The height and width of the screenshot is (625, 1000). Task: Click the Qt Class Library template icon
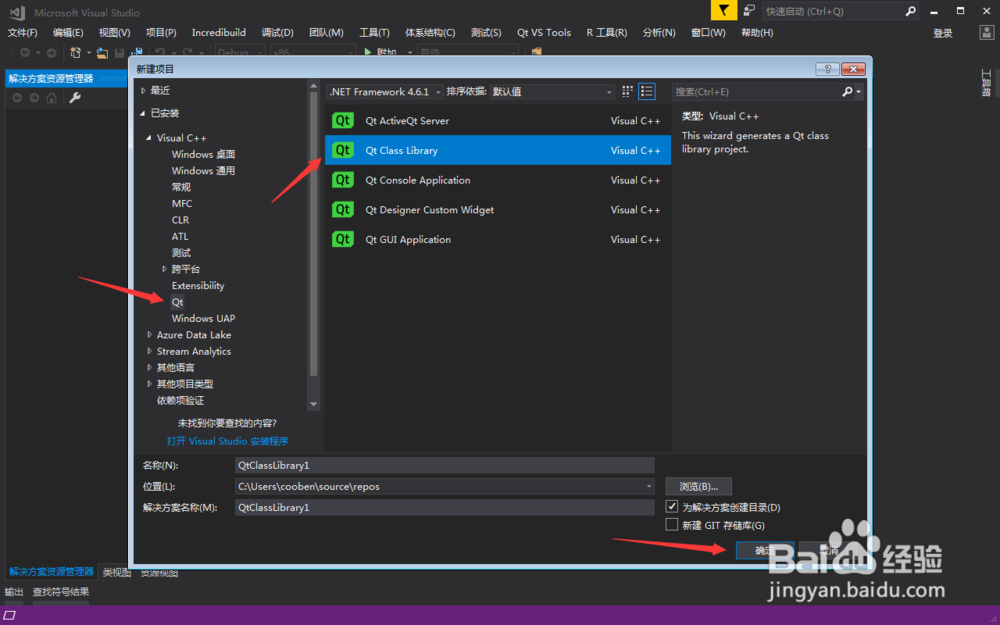point(342,150)
